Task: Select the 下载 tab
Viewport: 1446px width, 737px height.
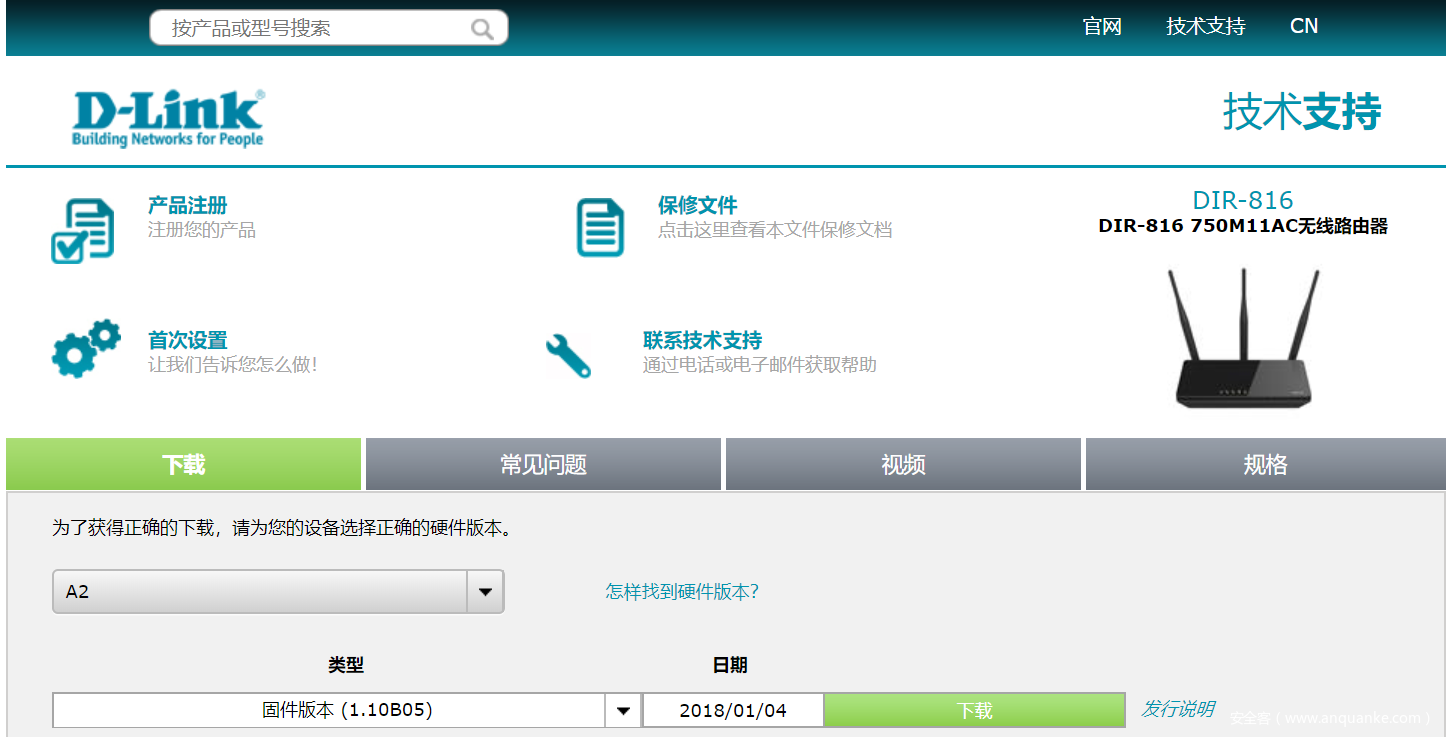Action: tap(183, 465)
